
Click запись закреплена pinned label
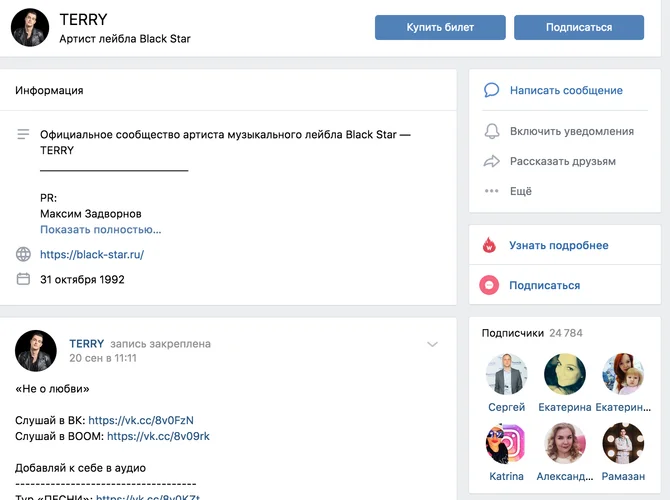(161, 344)
